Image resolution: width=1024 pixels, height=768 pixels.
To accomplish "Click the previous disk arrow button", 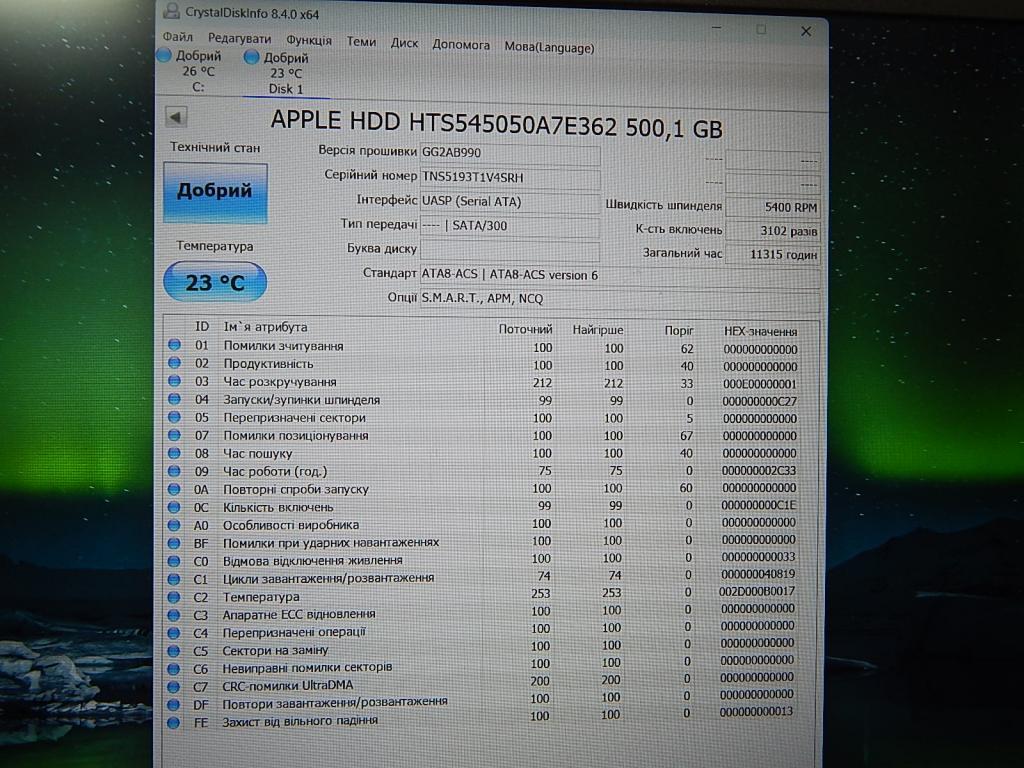I will pos(176,118).
